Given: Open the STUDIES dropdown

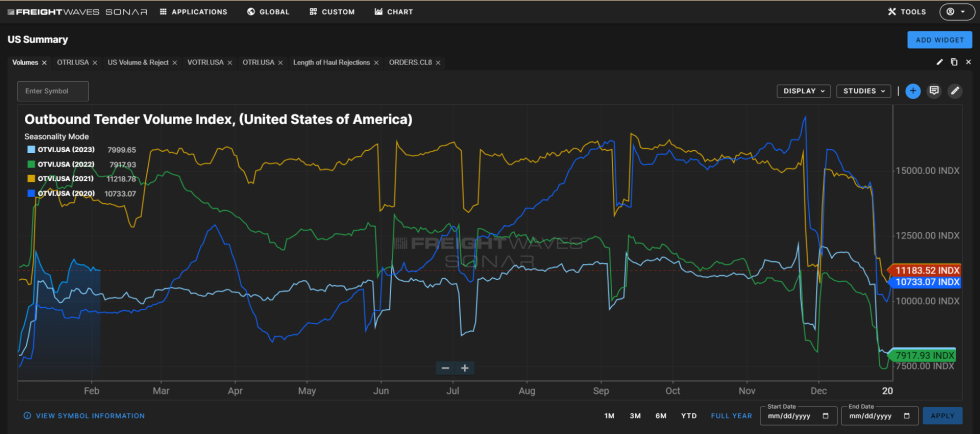Looking at the screenshot, I should [x=863, y=91].
